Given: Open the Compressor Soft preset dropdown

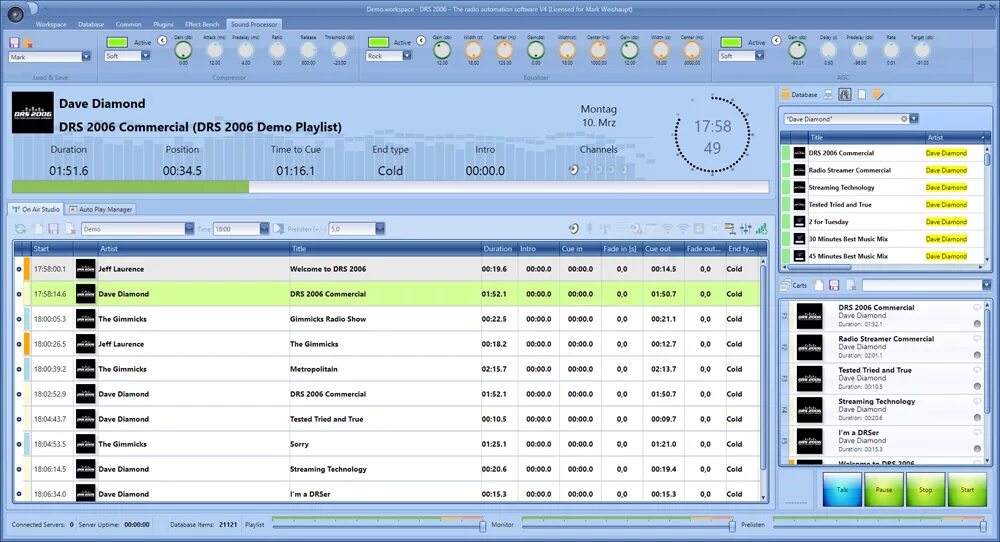Looking at the screenshot, I should (145, 56).
